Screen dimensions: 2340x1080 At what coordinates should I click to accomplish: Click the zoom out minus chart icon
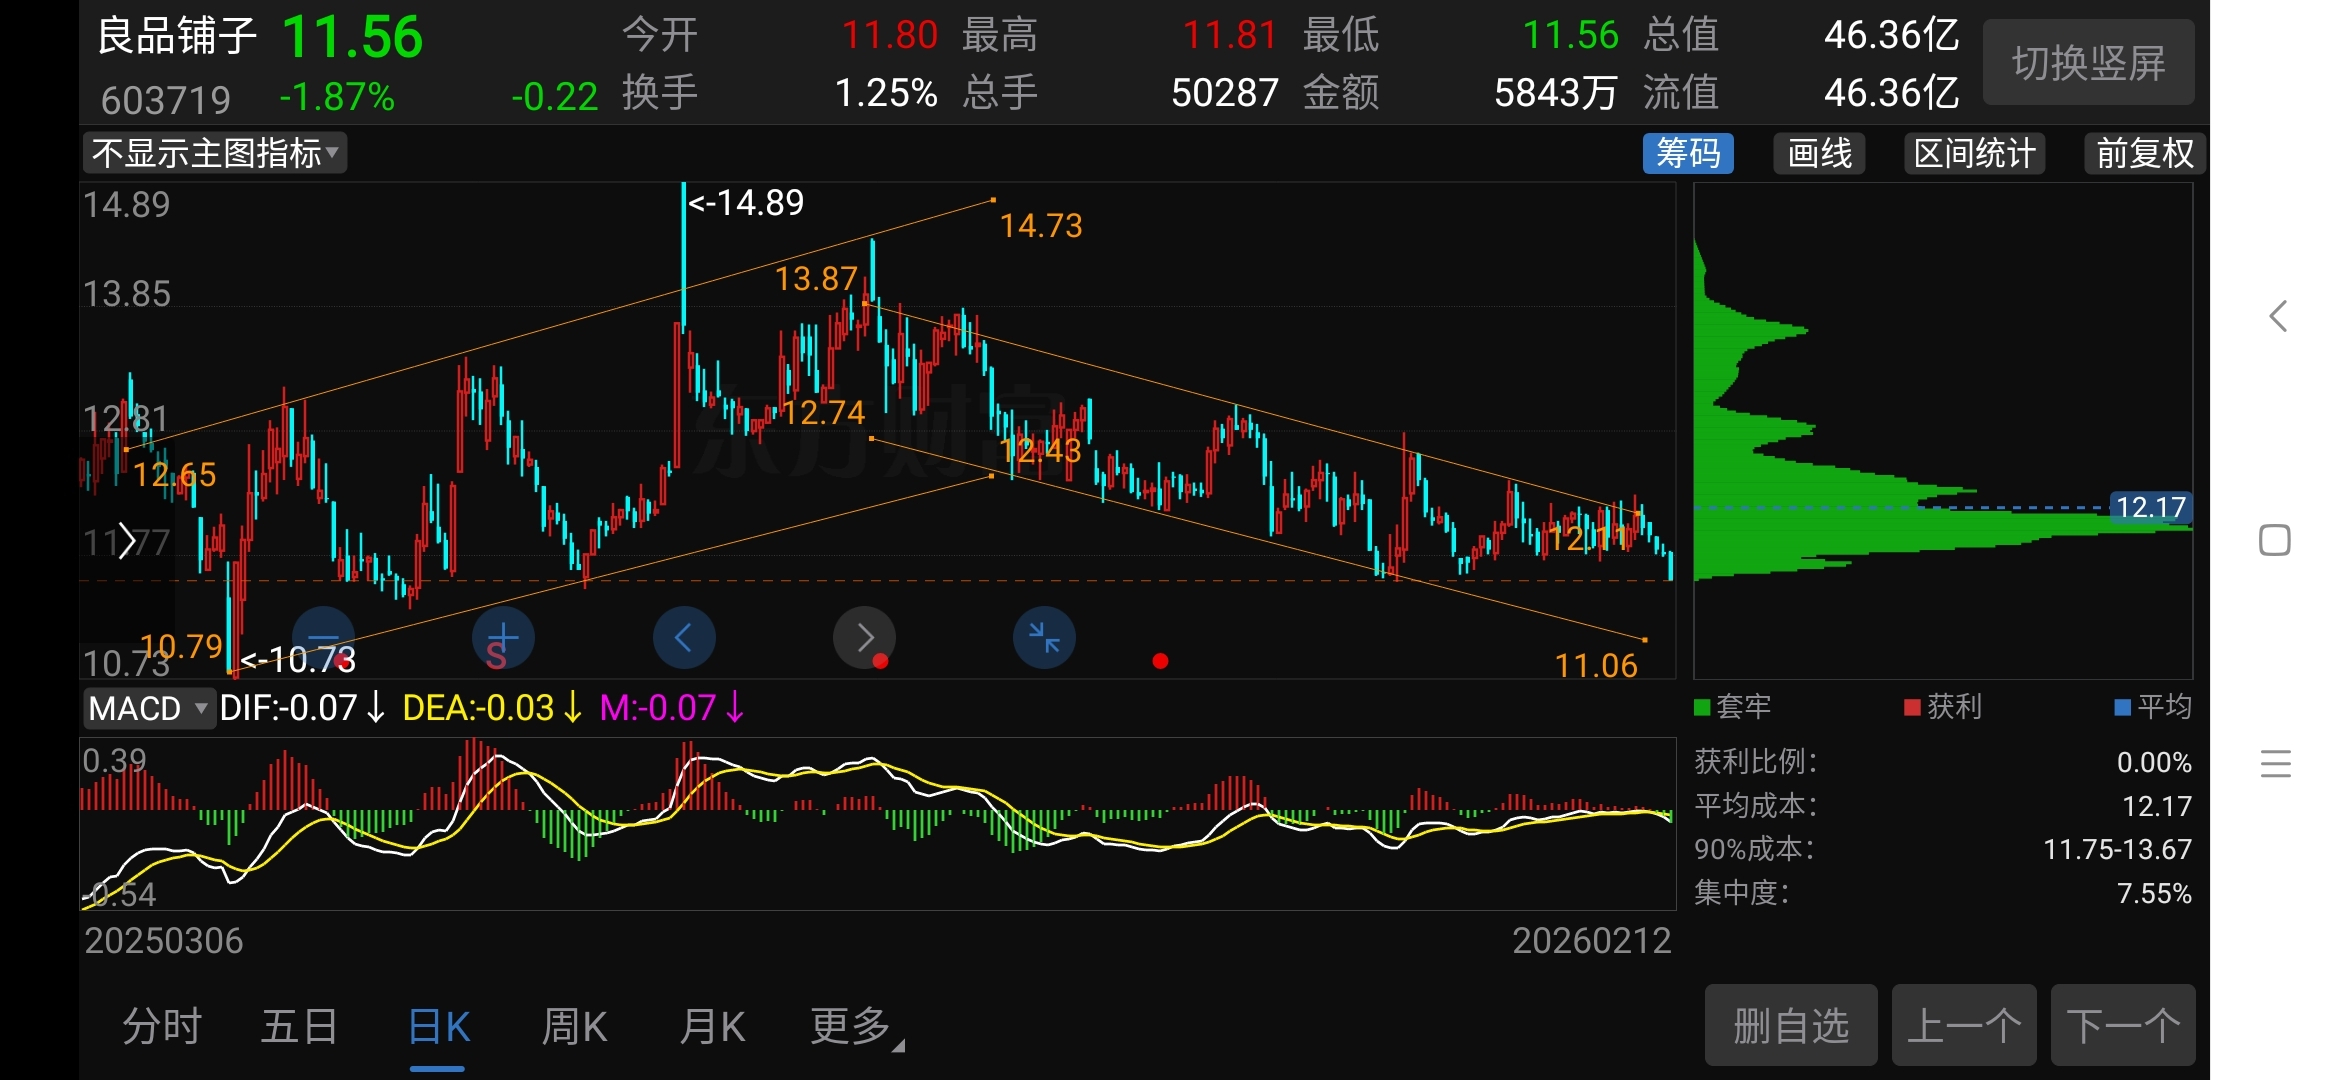tap(323, 637)
